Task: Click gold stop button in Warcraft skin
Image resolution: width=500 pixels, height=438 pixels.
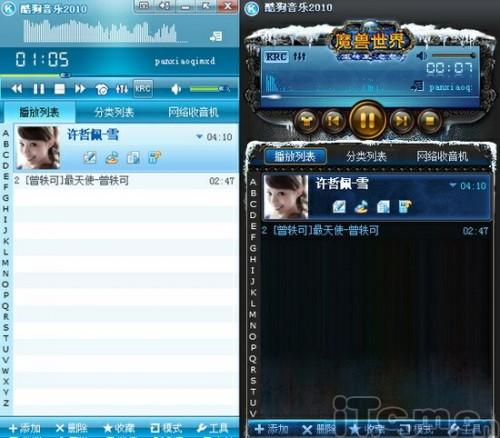Action: coord(430,121)
